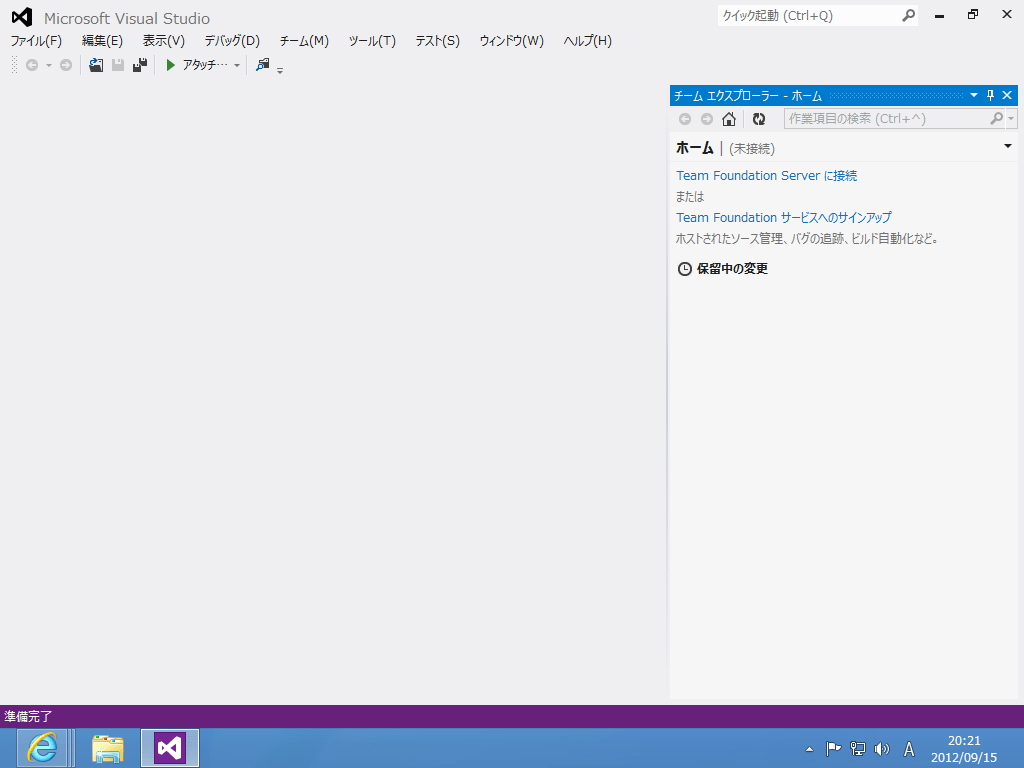Click the network tray icon

(857, 749)
